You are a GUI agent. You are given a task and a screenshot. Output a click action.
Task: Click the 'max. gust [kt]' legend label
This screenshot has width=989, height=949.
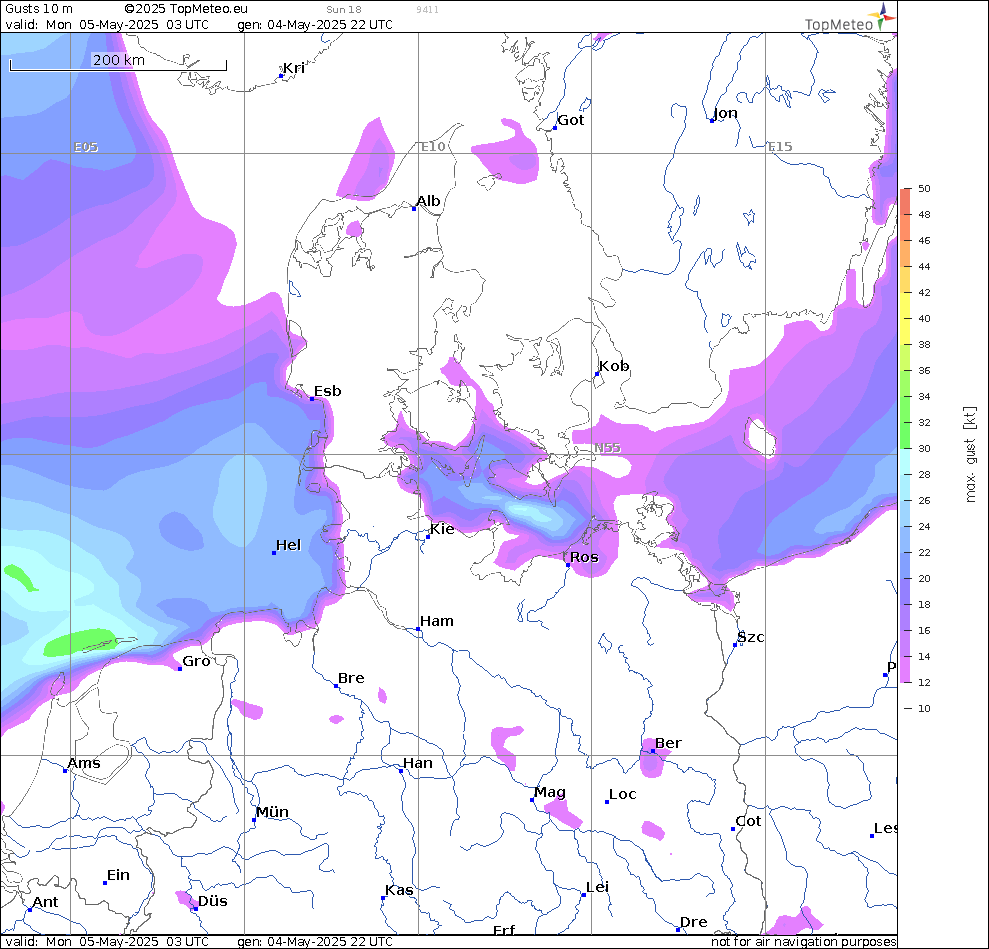point(970,455)
